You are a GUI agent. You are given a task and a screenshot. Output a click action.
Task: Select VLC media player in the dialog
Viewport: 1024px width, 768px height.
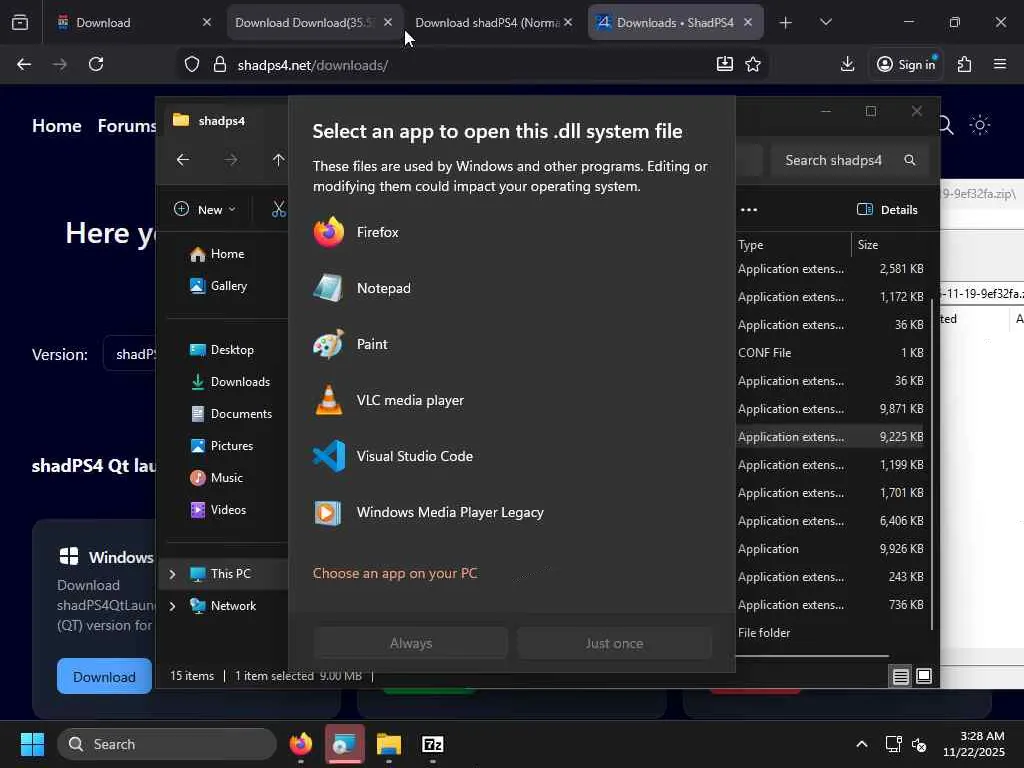511,400
